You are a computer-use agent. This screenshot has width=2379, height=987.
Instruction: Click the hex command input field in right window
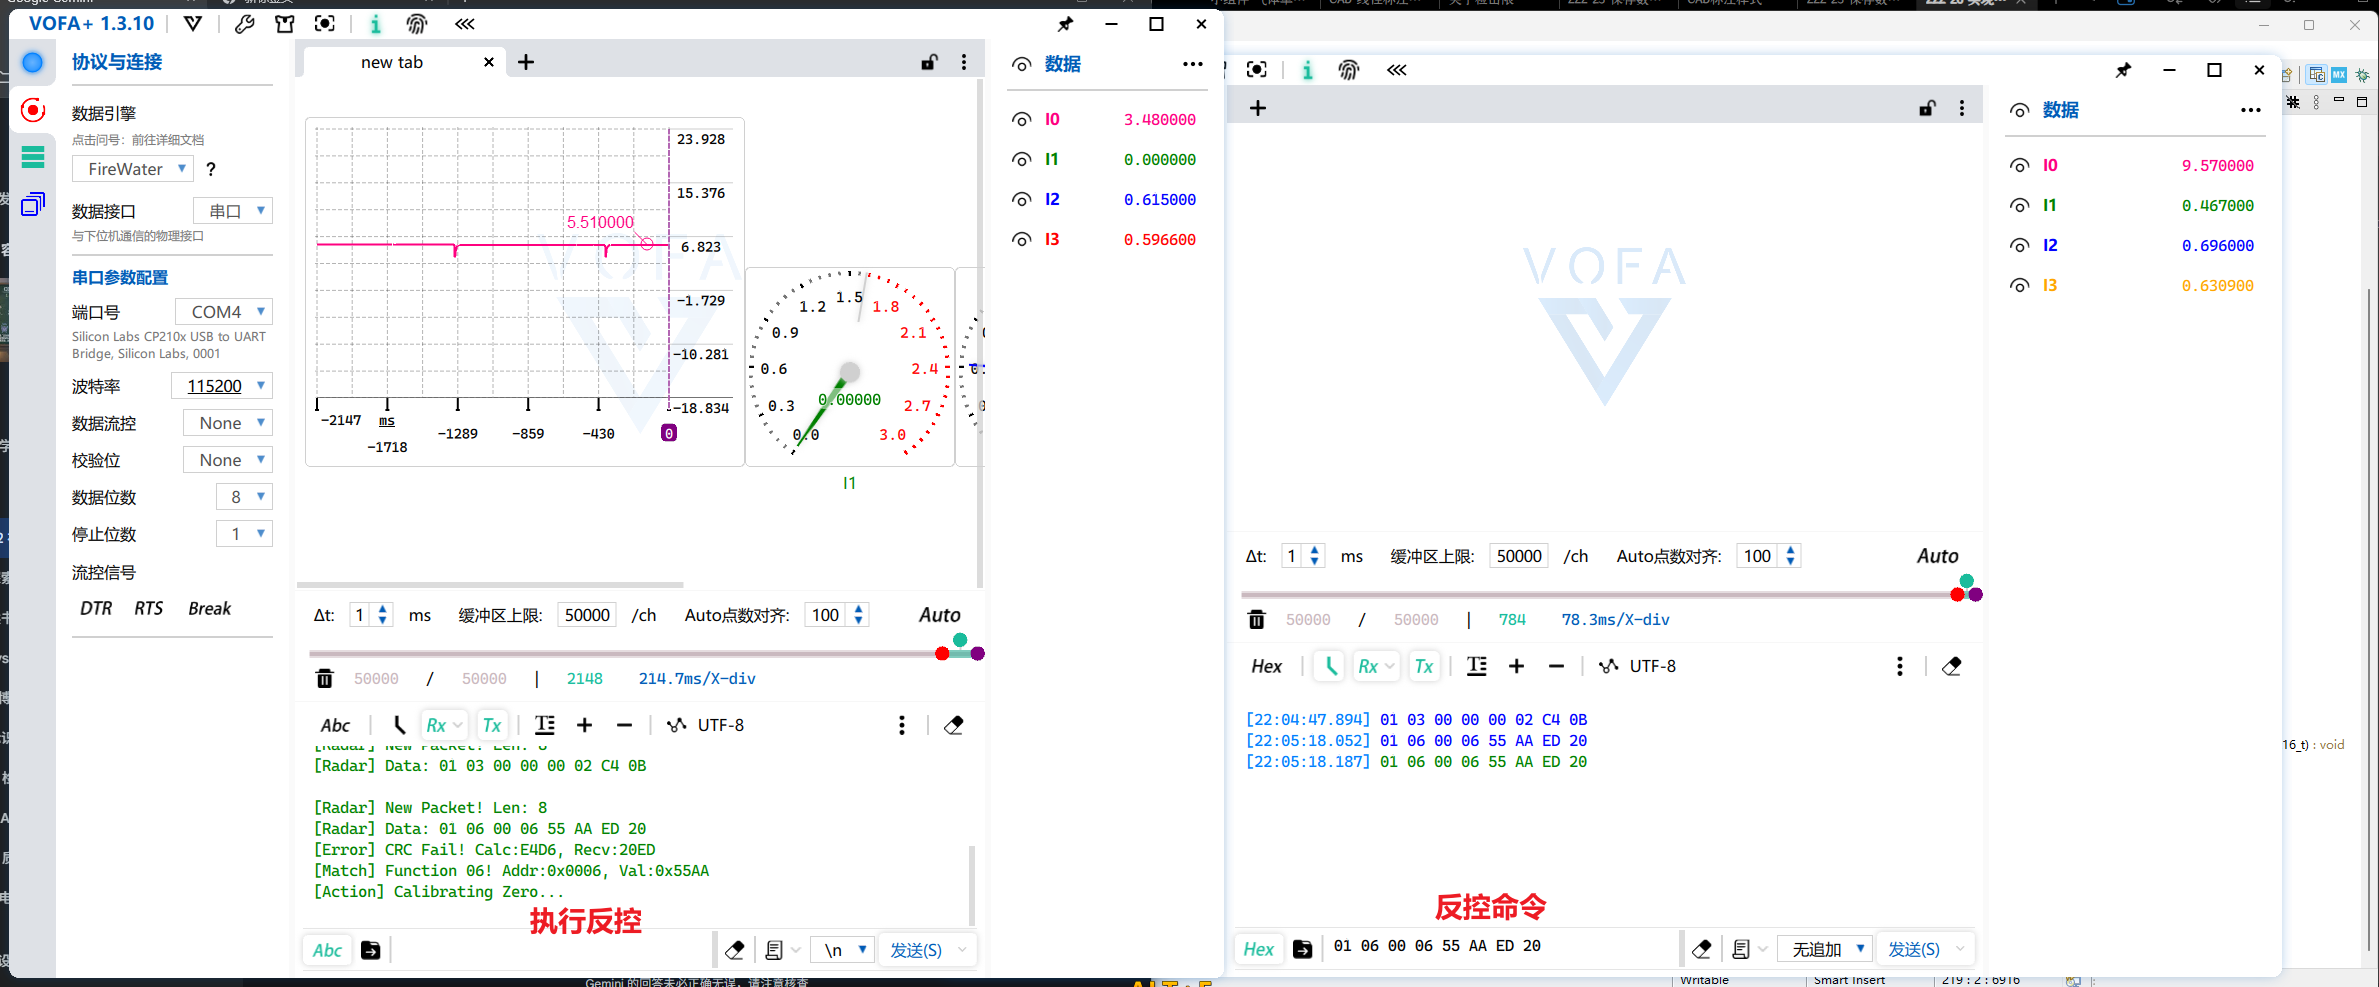pos(1500,947)
